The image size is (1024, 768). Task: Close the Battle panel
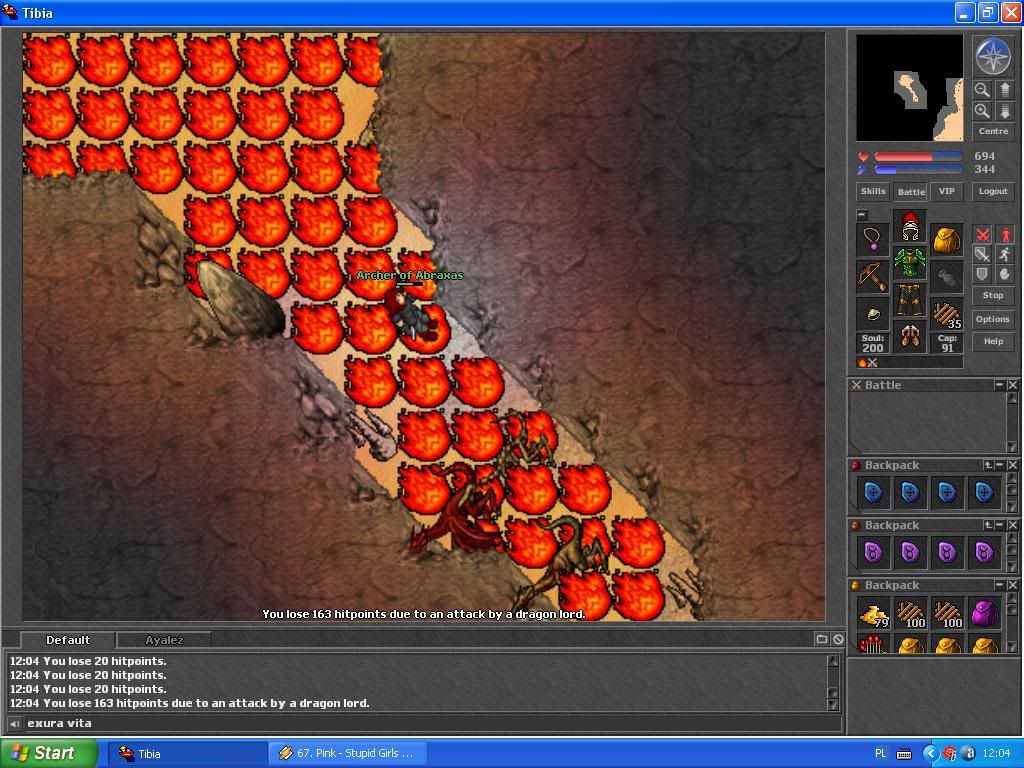click(1012, 385)
